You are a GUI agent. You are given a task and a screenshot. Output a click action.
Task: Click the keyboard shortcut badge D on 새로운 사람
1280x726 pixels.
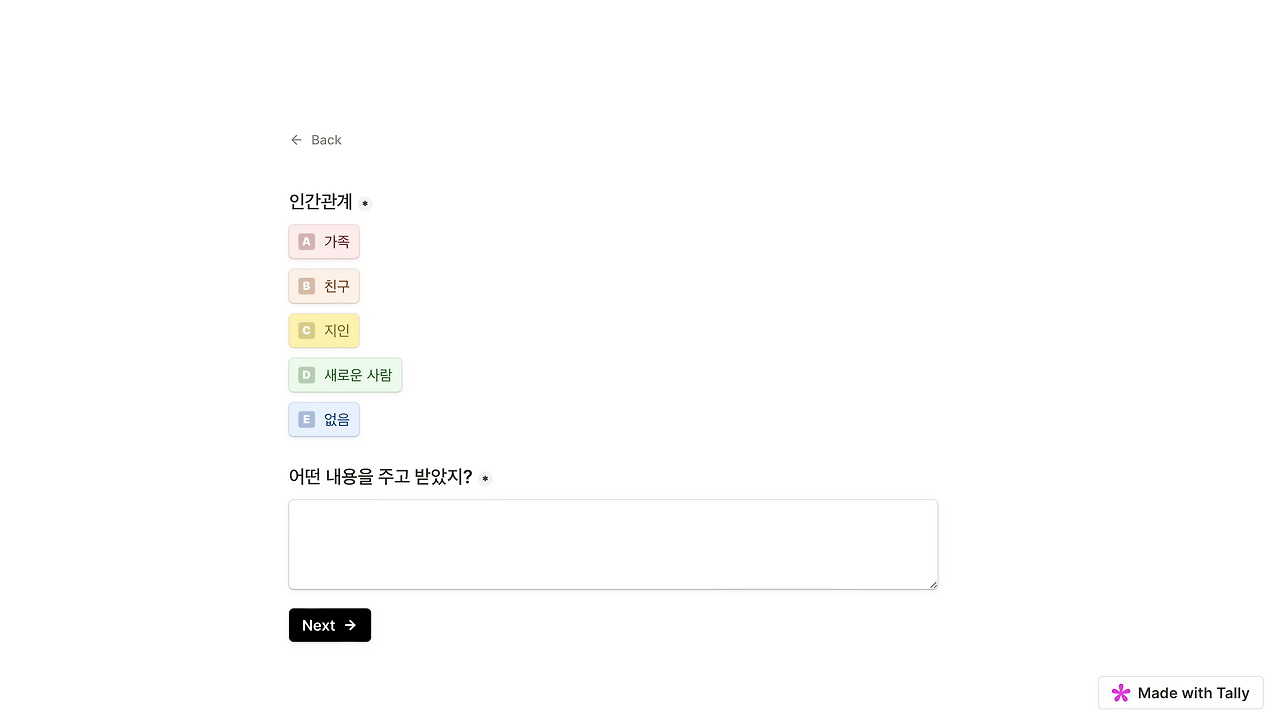(x=306, y=375)
